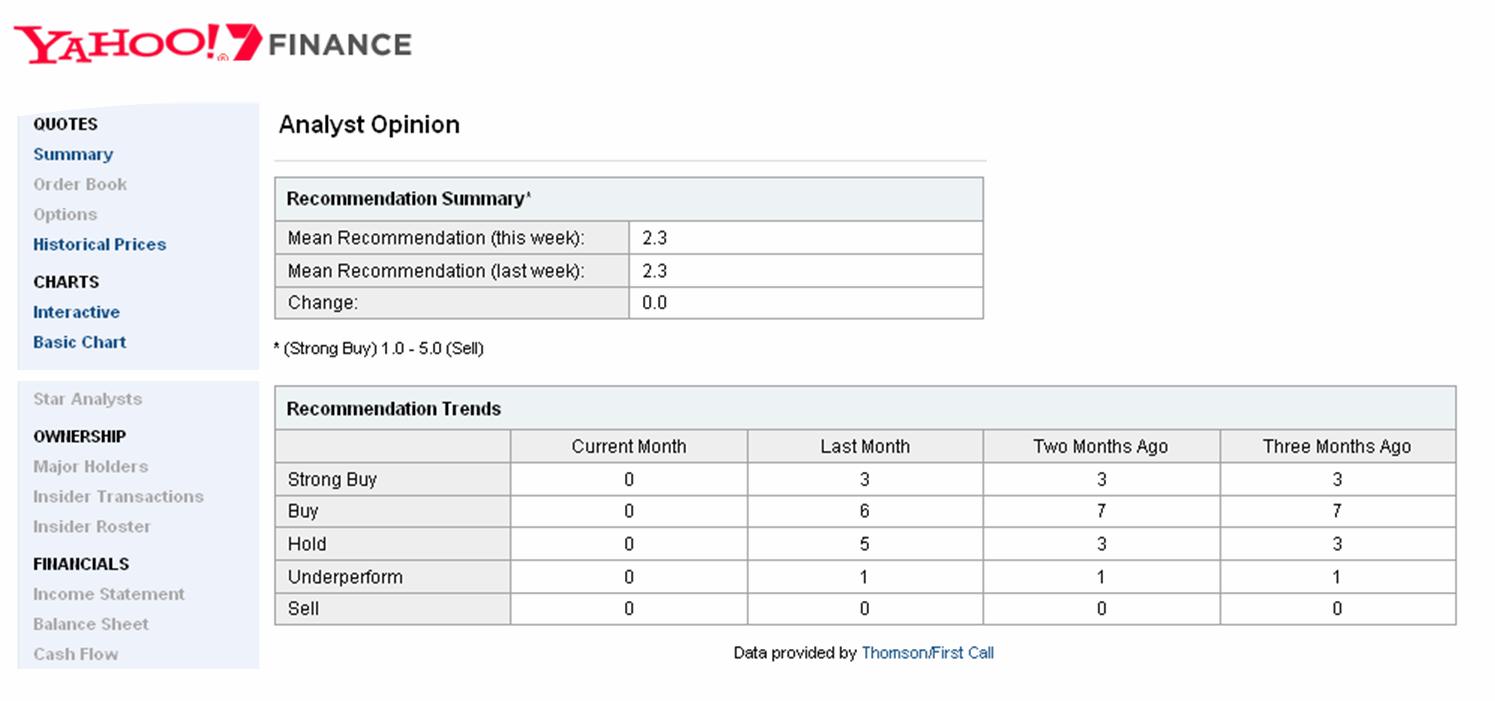Open the Order Book menu item

80,184
